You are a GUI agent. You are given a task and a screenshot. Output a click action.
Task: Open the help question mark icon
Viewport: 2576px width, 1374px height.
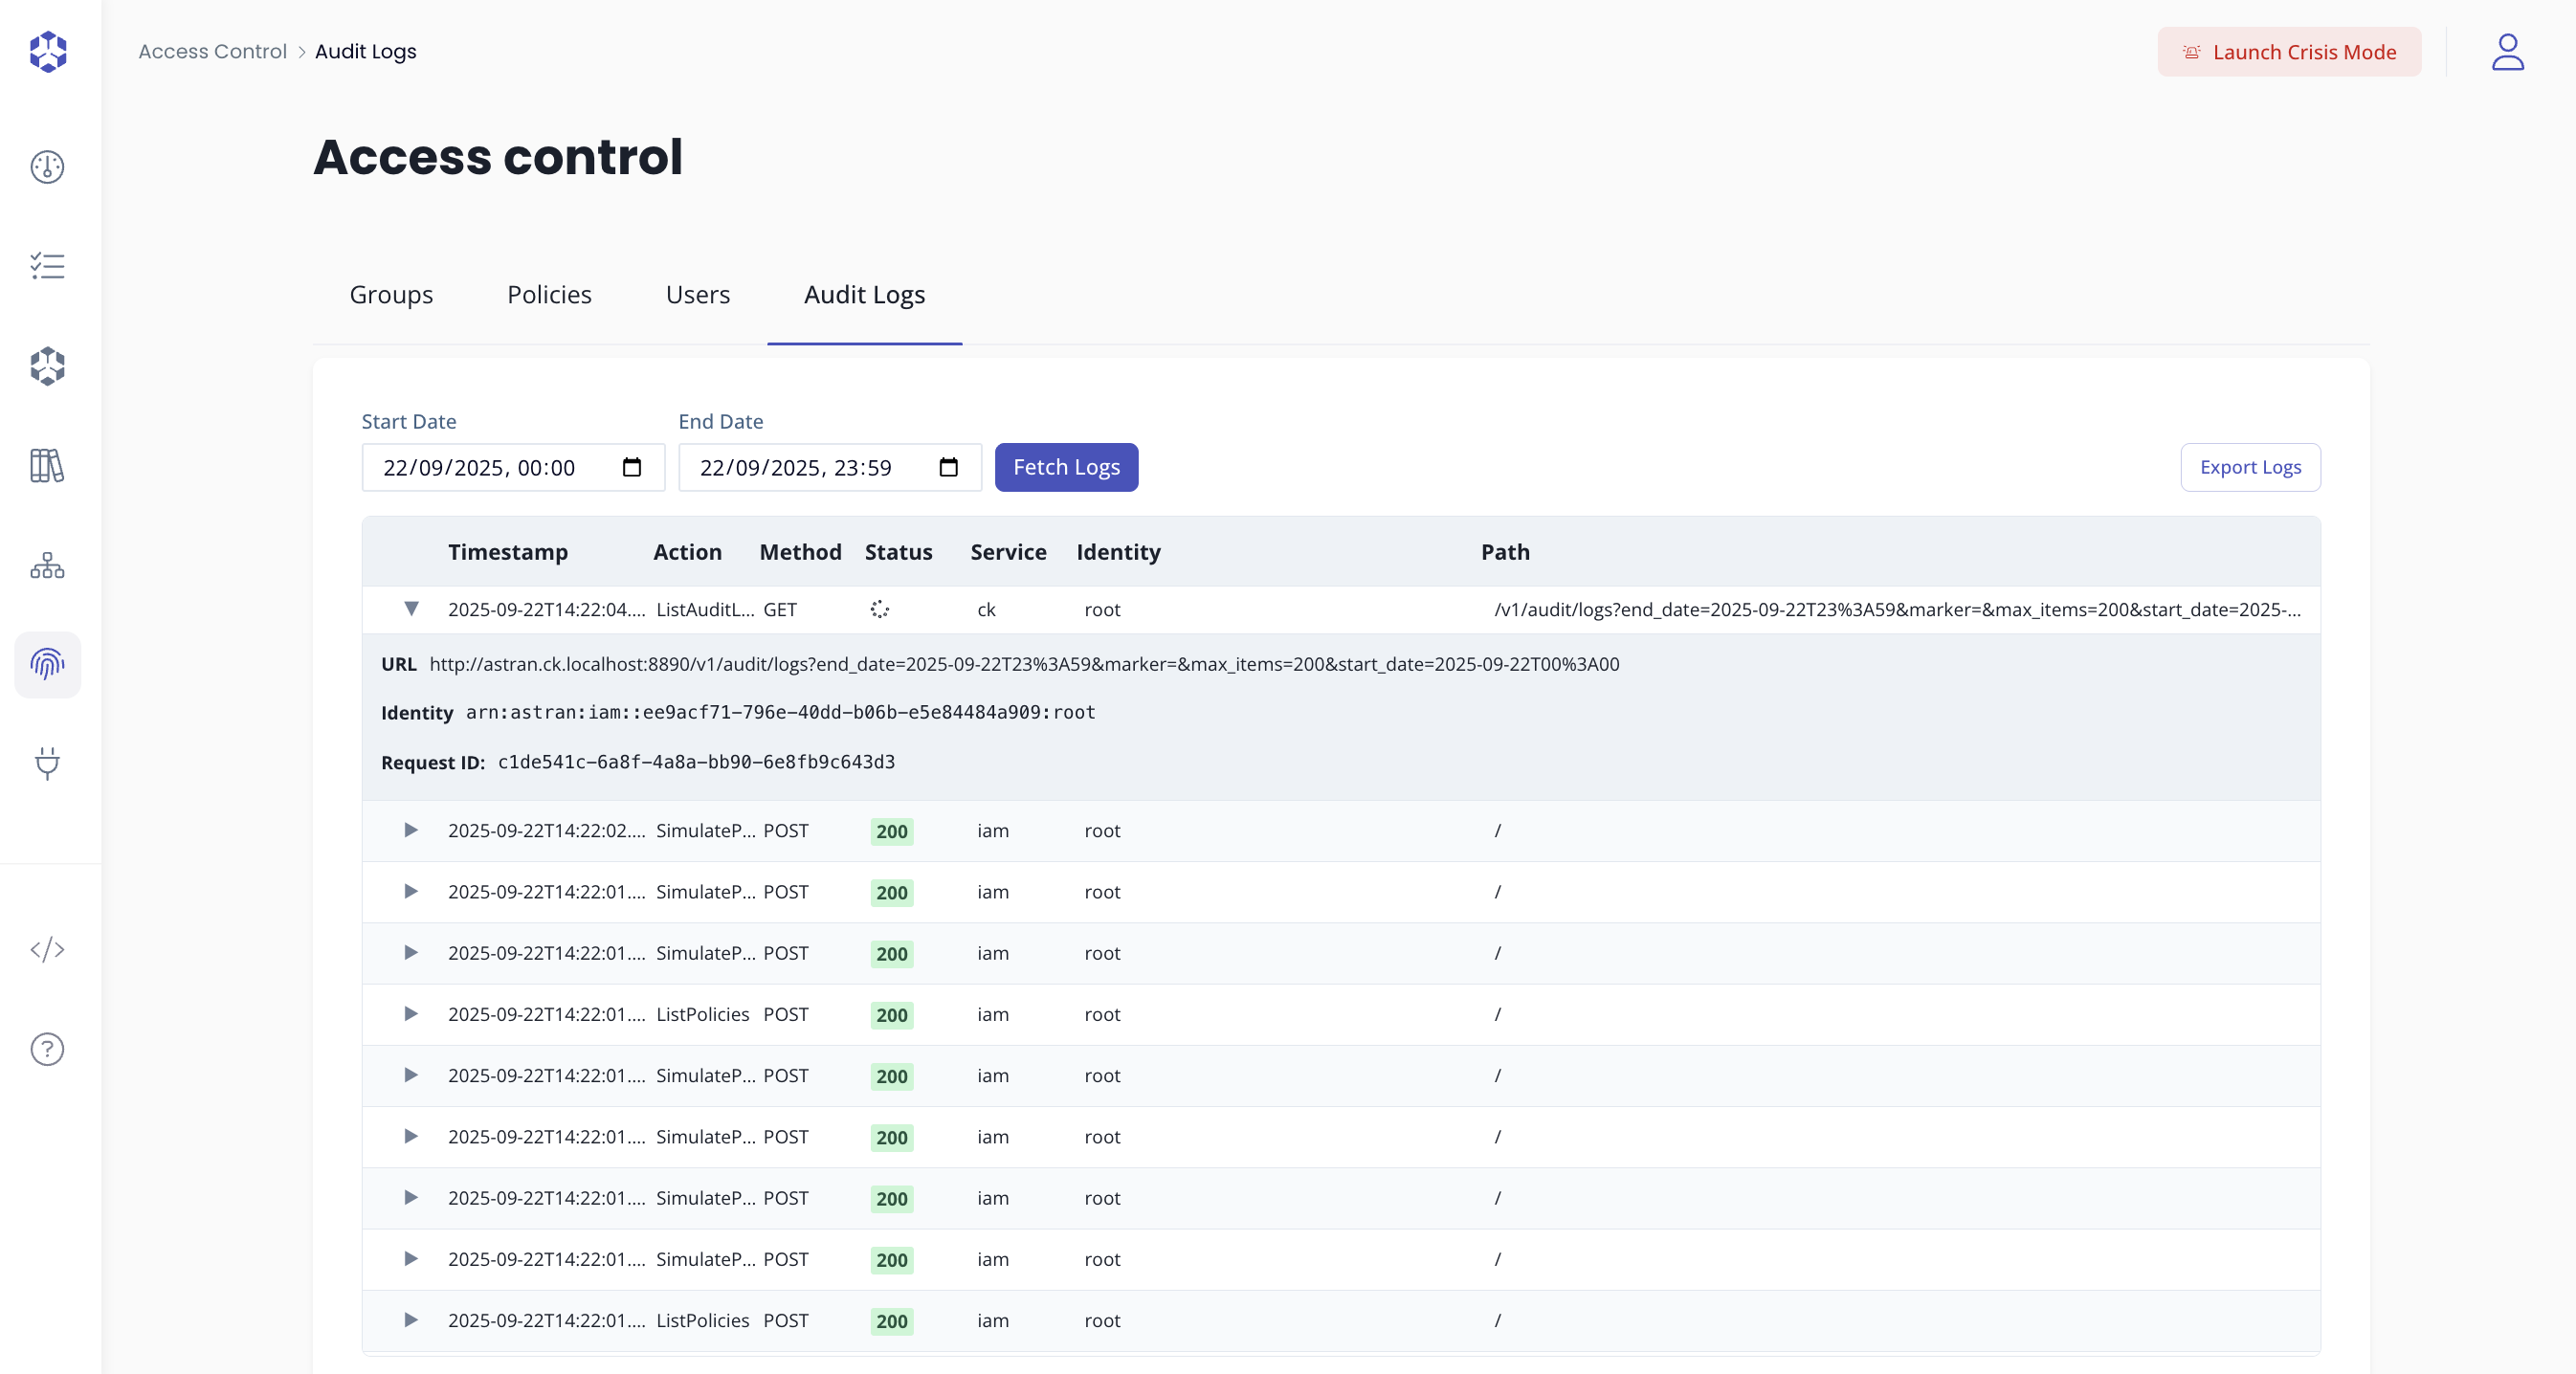click(x=47, y=1049)
